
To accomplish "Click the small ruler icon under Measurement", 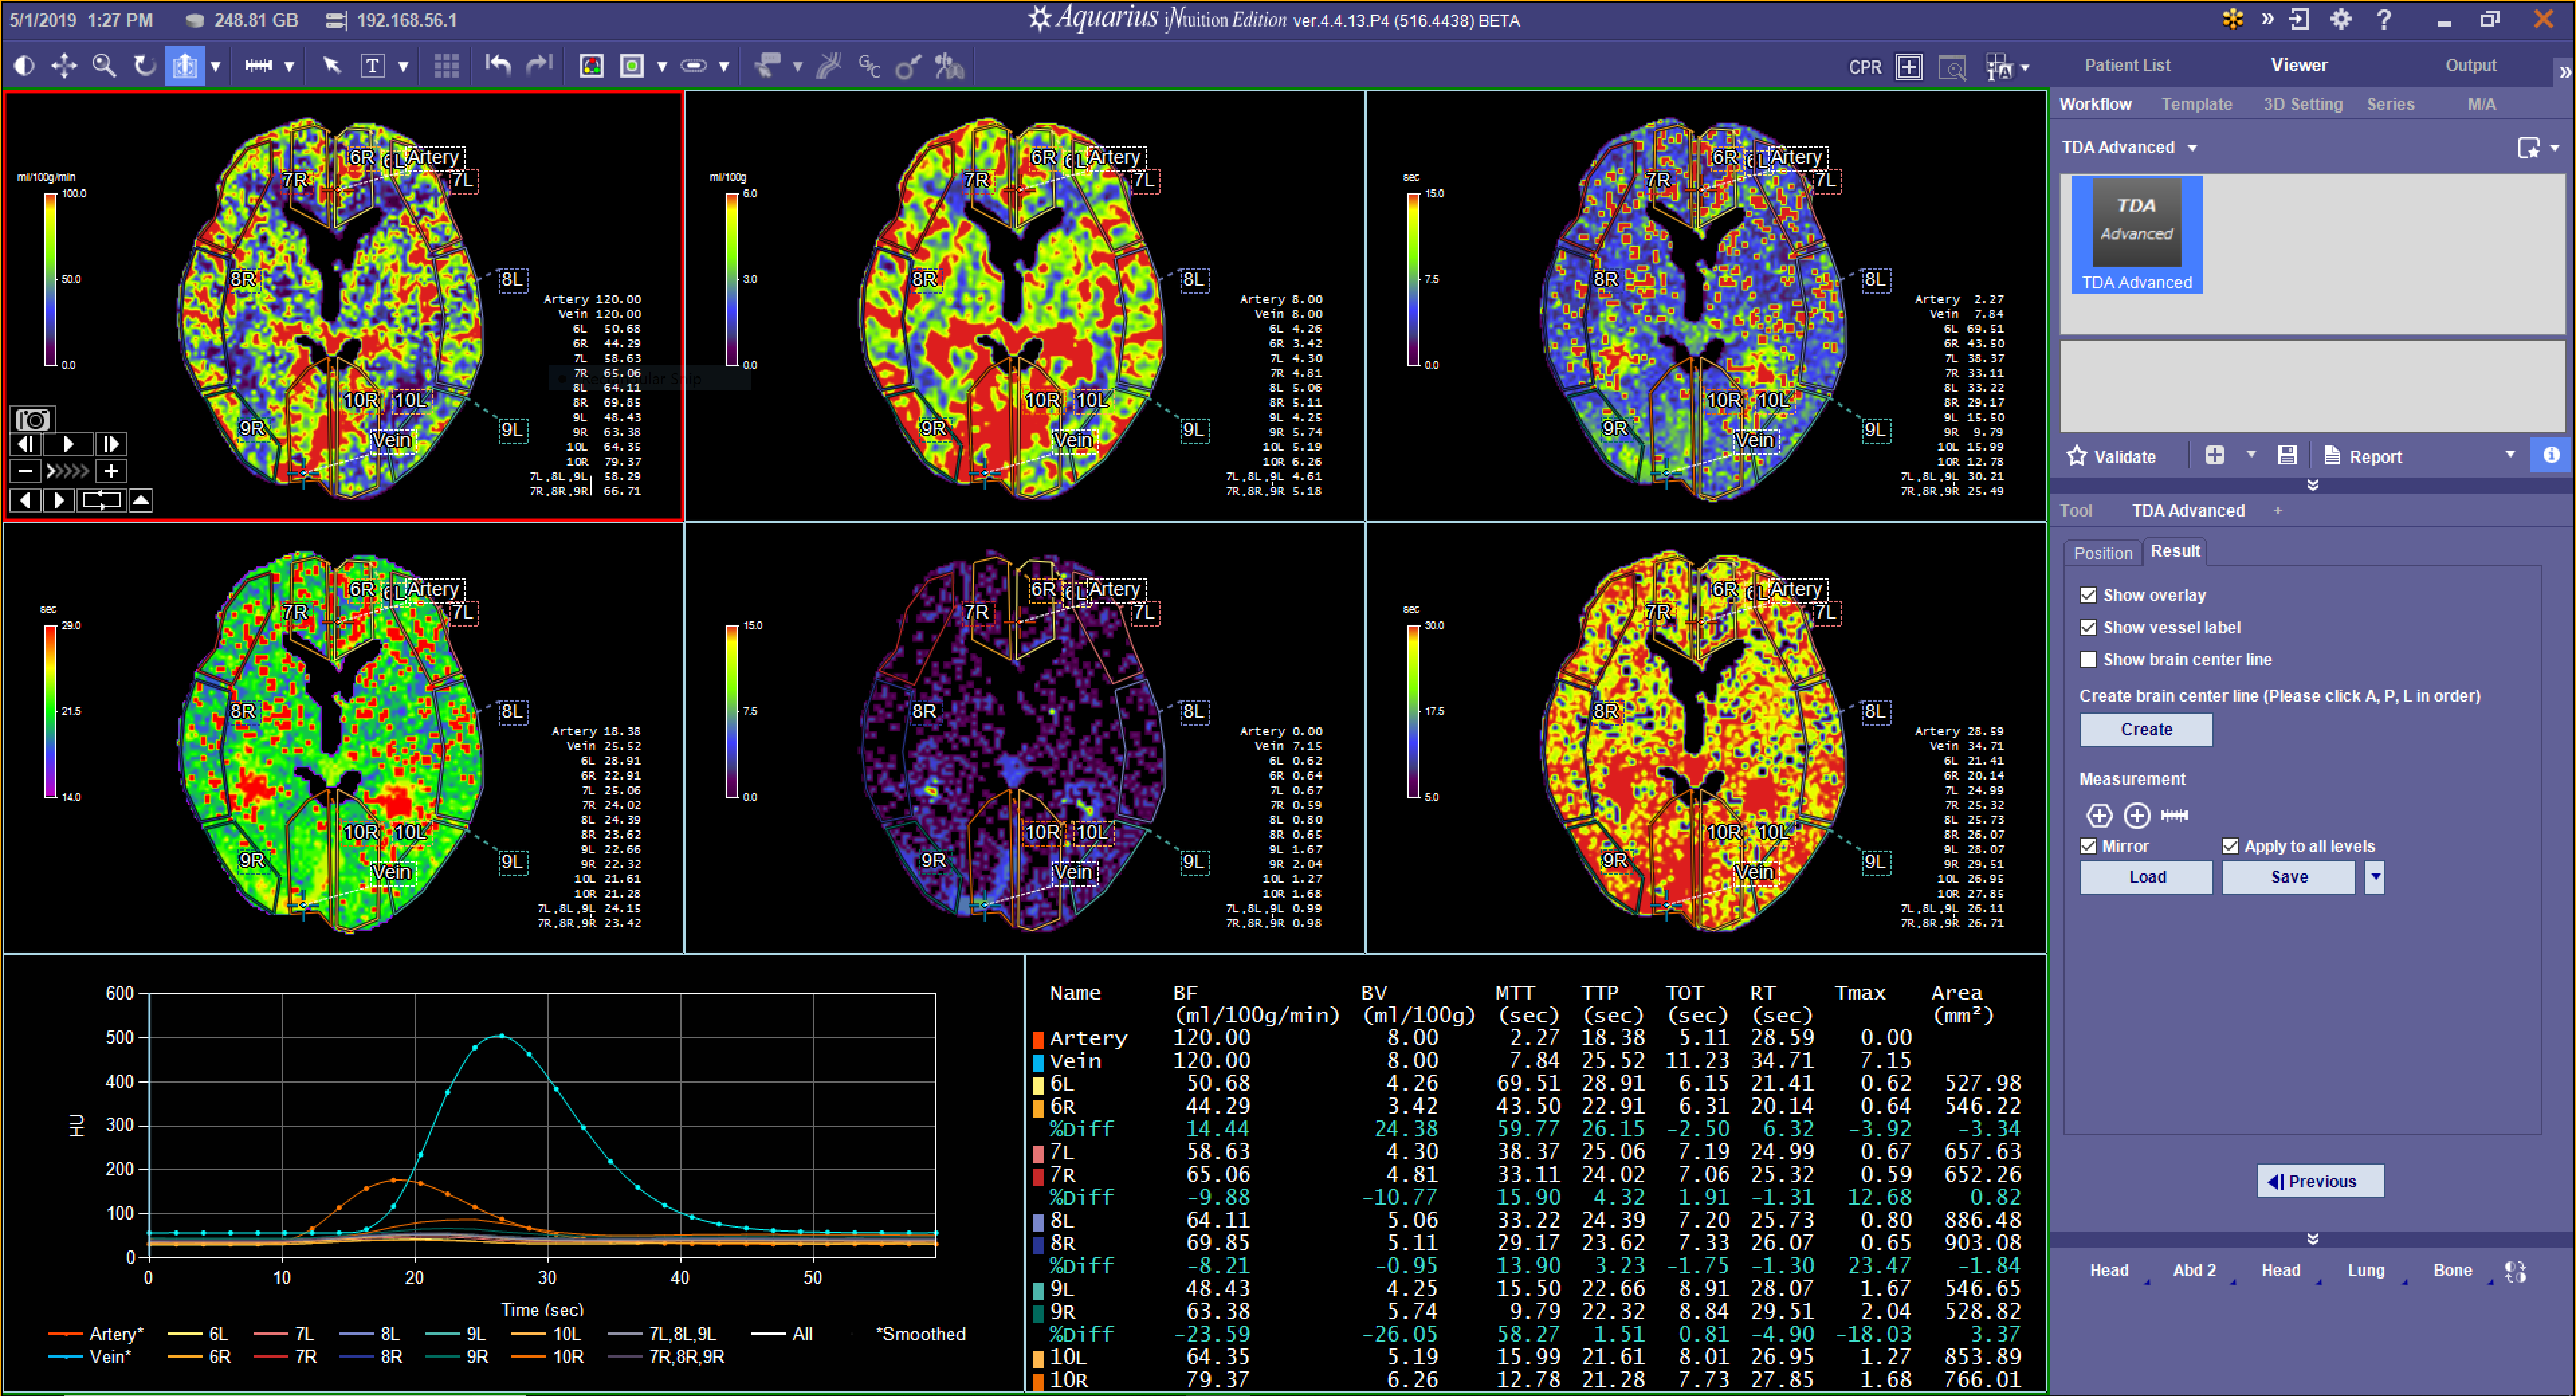I will coord(2174,816).
